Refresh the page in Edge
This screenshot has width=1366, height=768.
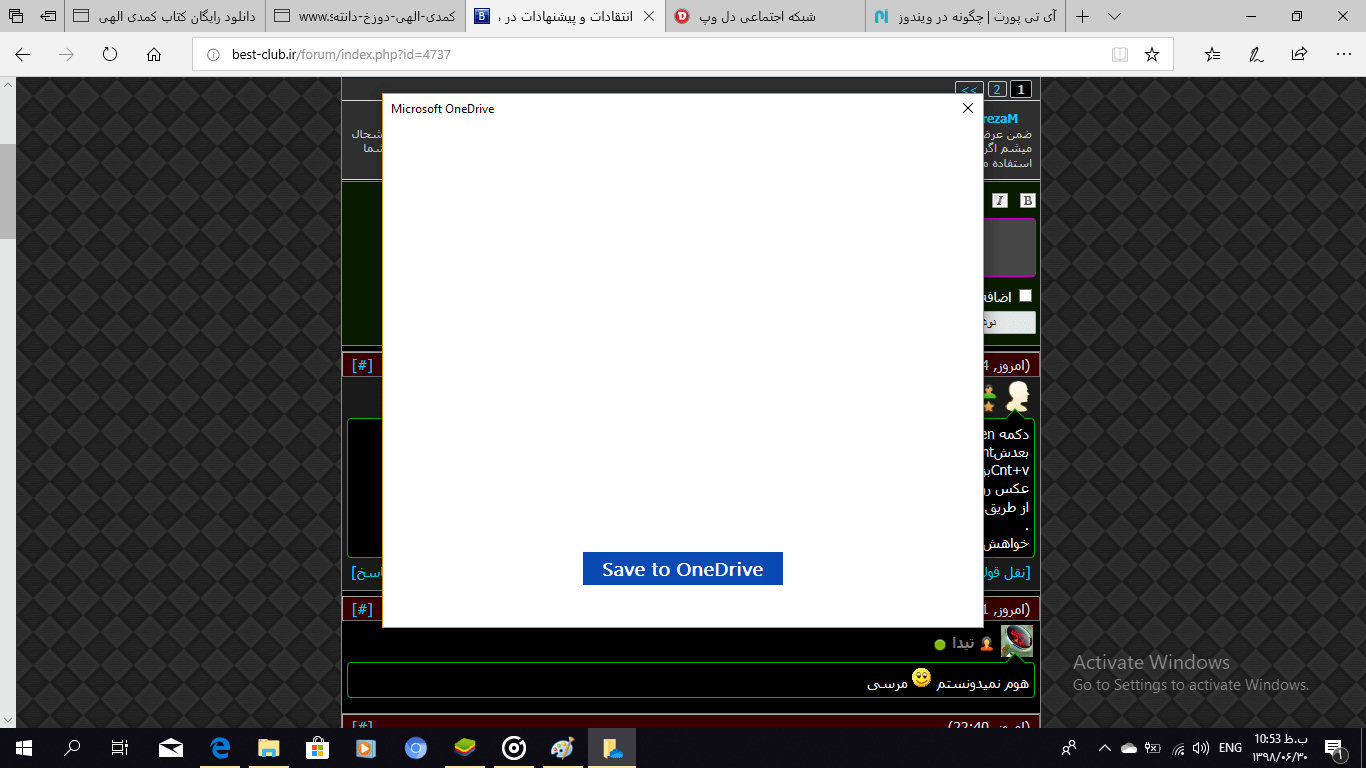(110, 55)
